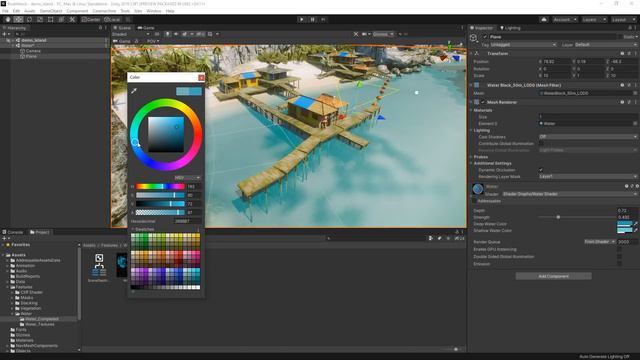Open the Shaded draw mode dropdown
Image resolution: width=640 pixels, height=360 pixels.
[x=131, y=34]
